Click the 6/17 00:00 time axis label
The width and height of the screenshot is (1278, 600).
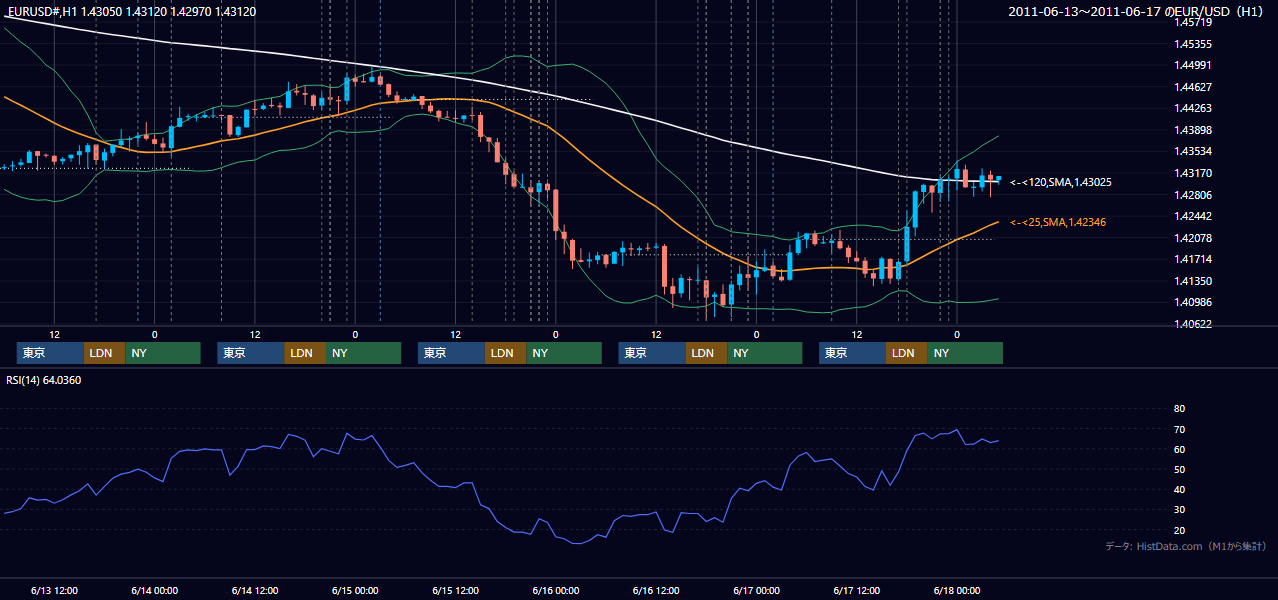756,590
